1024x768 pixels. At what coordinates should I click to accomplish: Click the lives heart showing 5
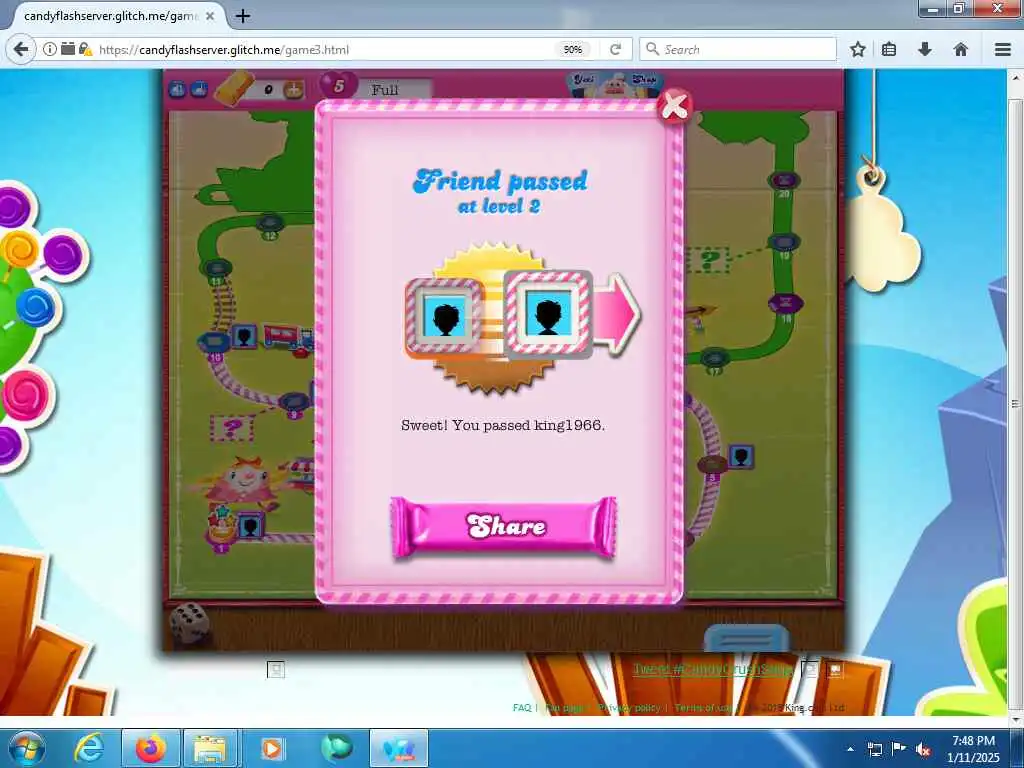[338, 86]
